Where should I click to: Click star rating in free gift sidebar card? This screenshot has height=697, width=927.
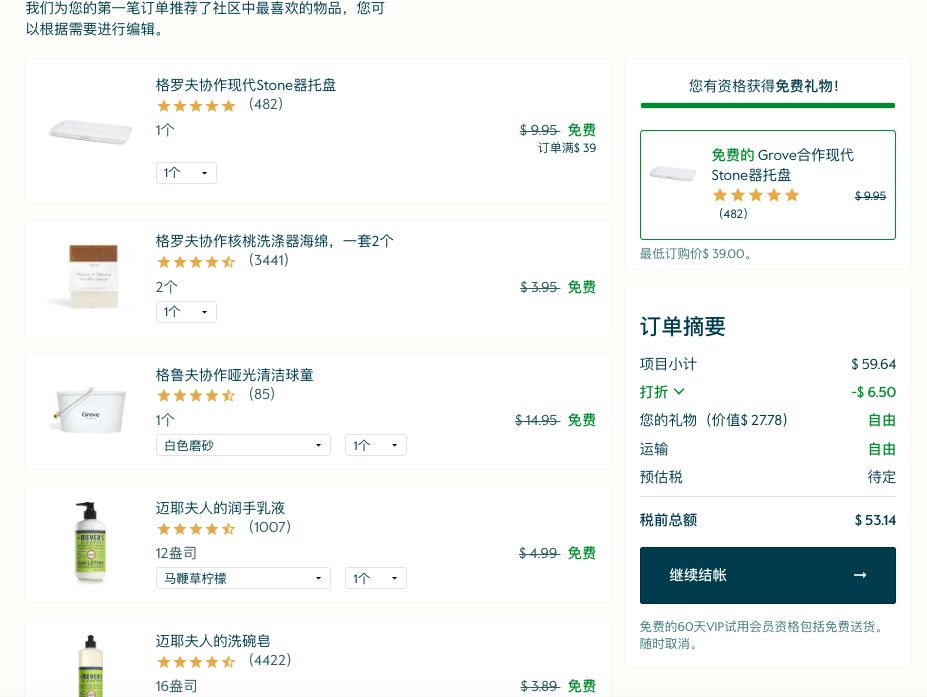tap(756, 195)
